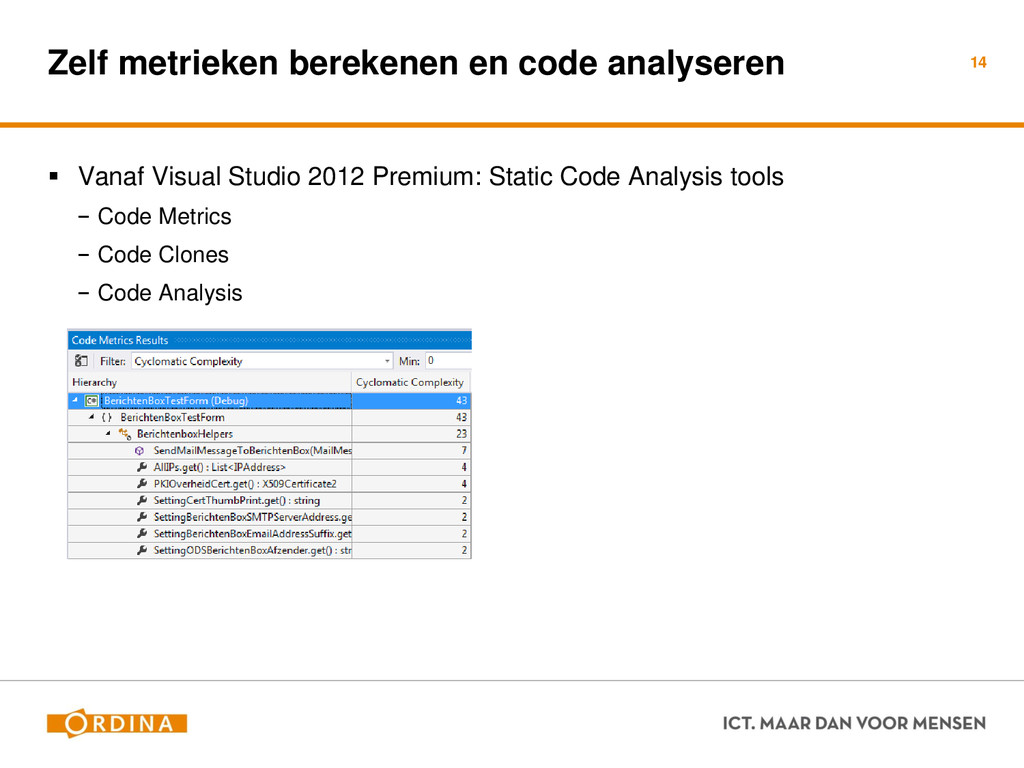Click complexity value 4 for PKIOverheidCert.get()

464,484
